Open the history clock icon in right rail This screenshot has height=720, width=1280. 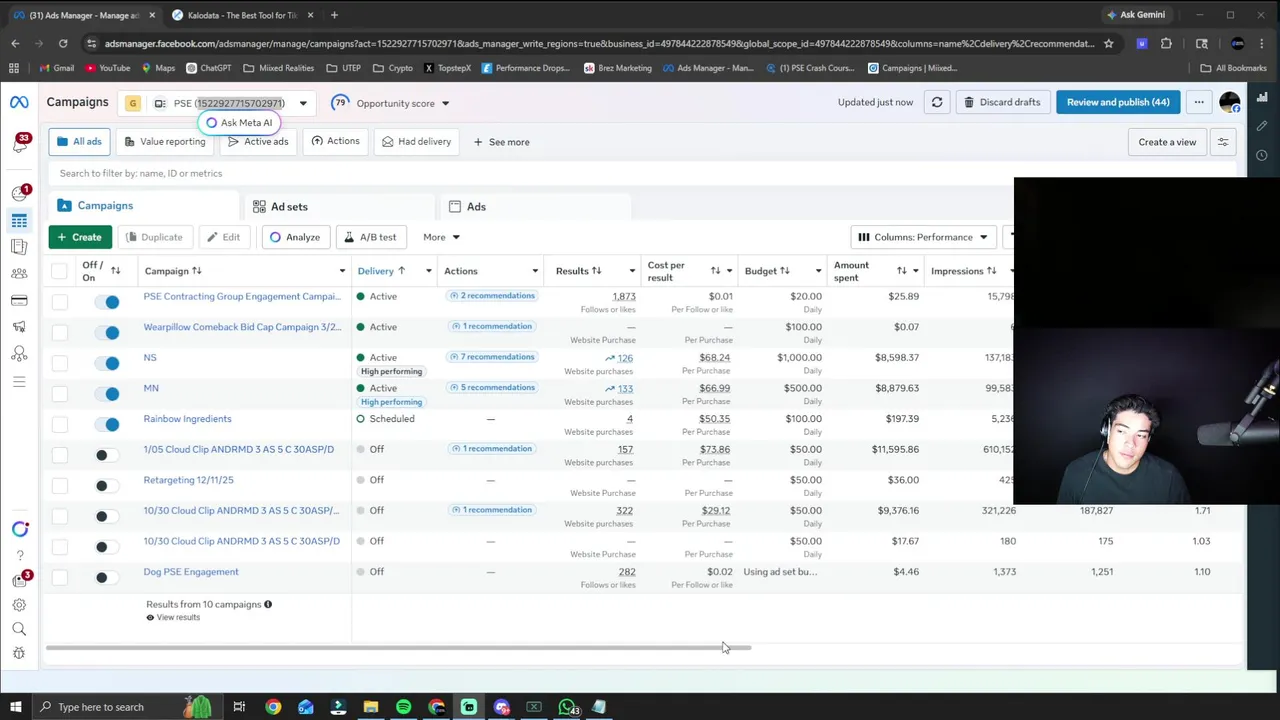(x=1262, y=155)
